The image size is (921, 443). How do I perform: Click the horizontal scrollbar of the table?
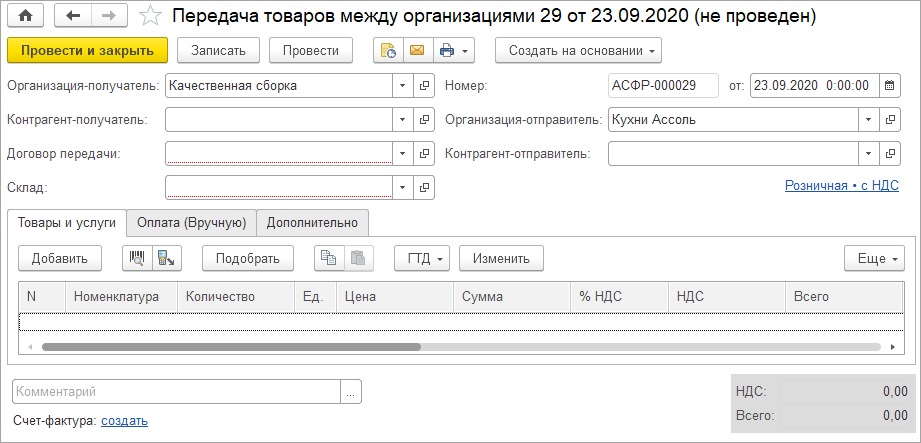pos(230,347)
